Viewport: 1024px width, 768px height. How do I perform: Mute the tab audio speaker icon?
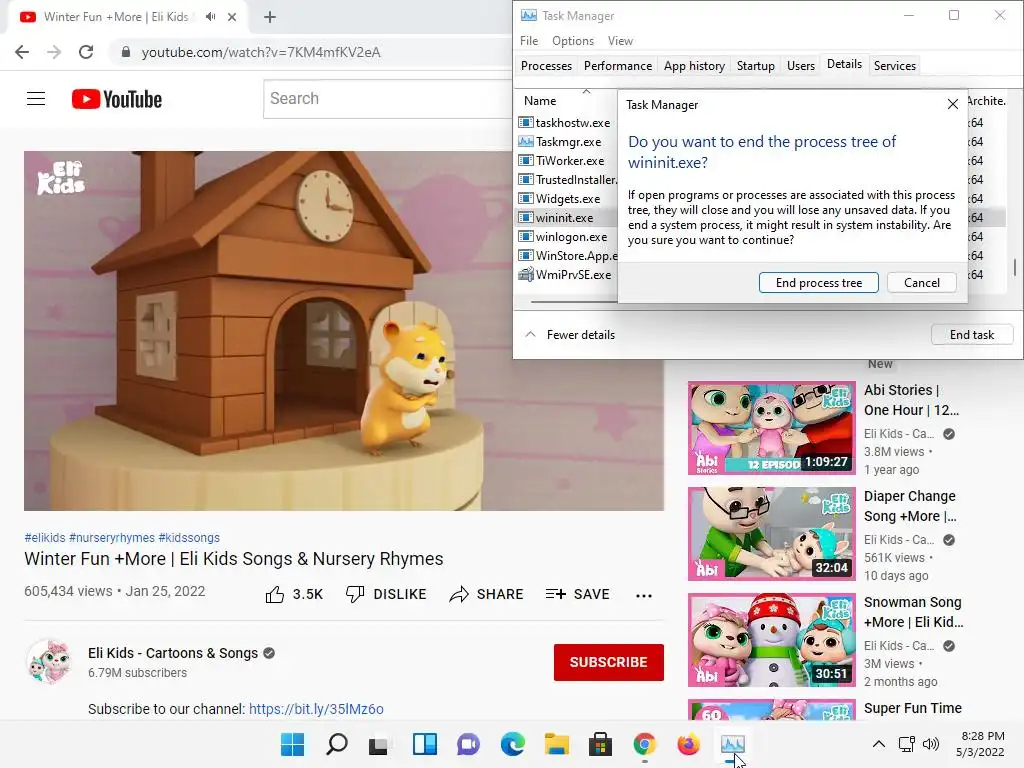(x=210, y=17)
